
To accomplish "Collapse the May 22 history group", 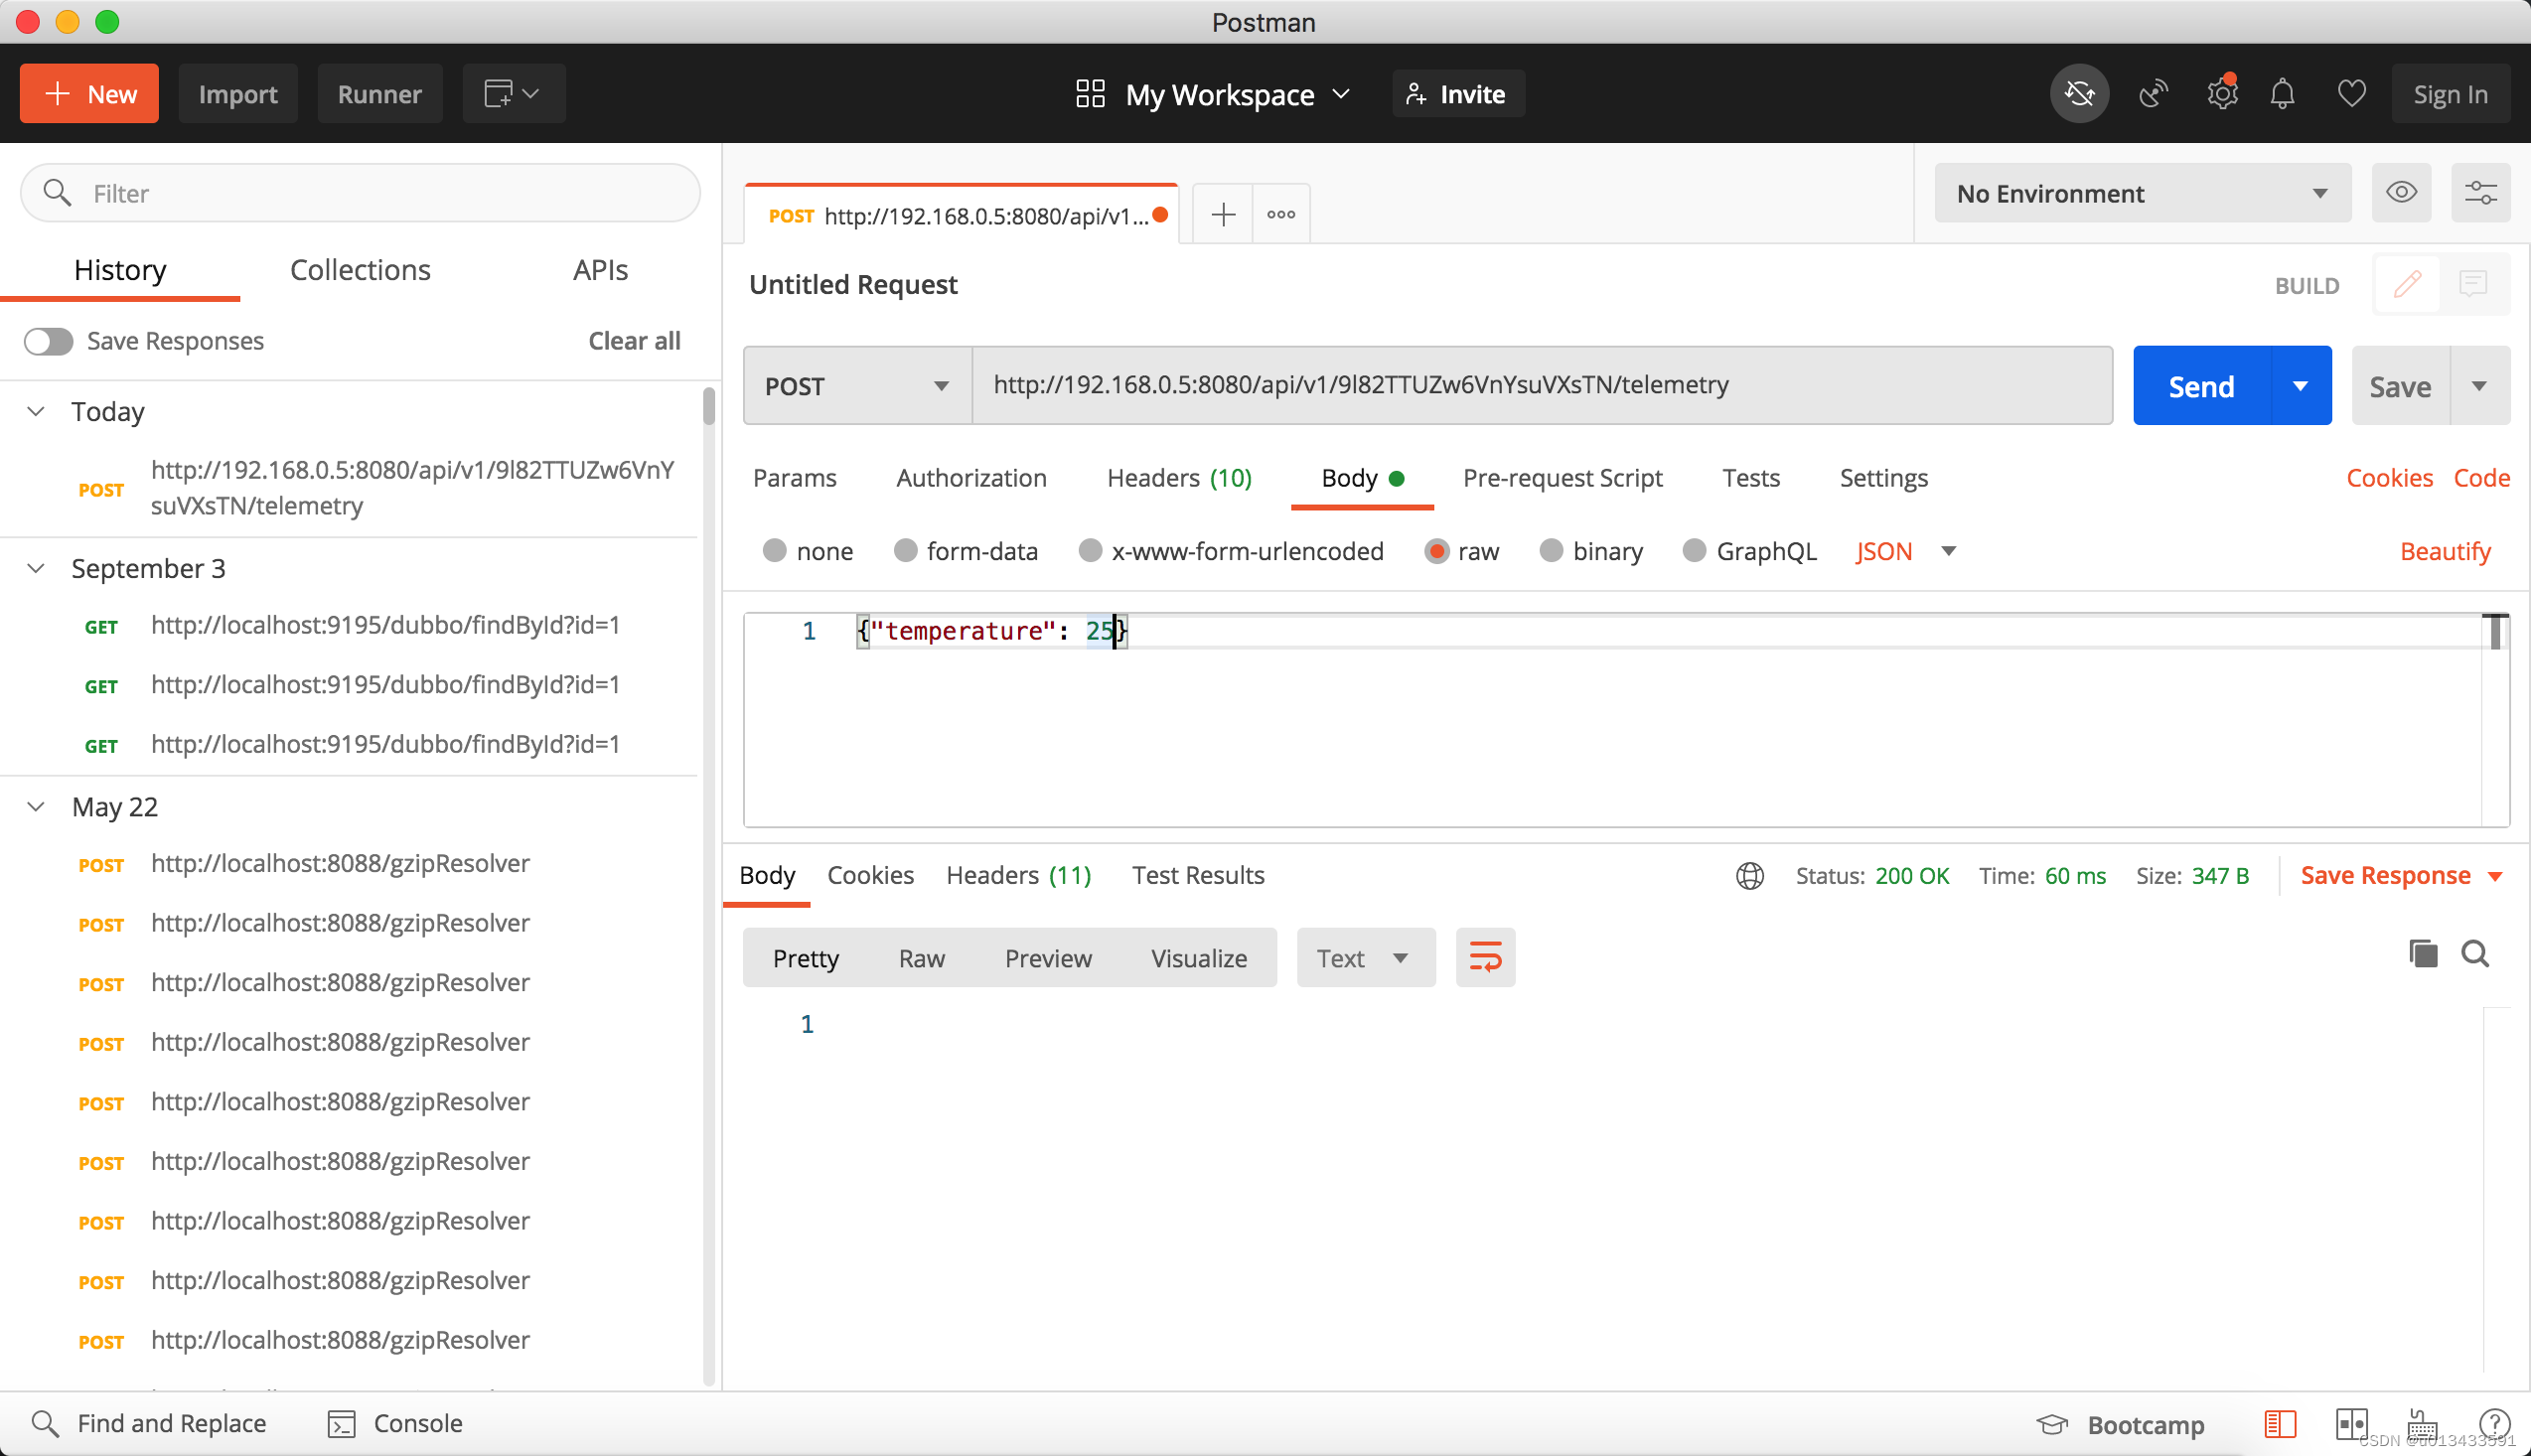I will pos(36,807).
